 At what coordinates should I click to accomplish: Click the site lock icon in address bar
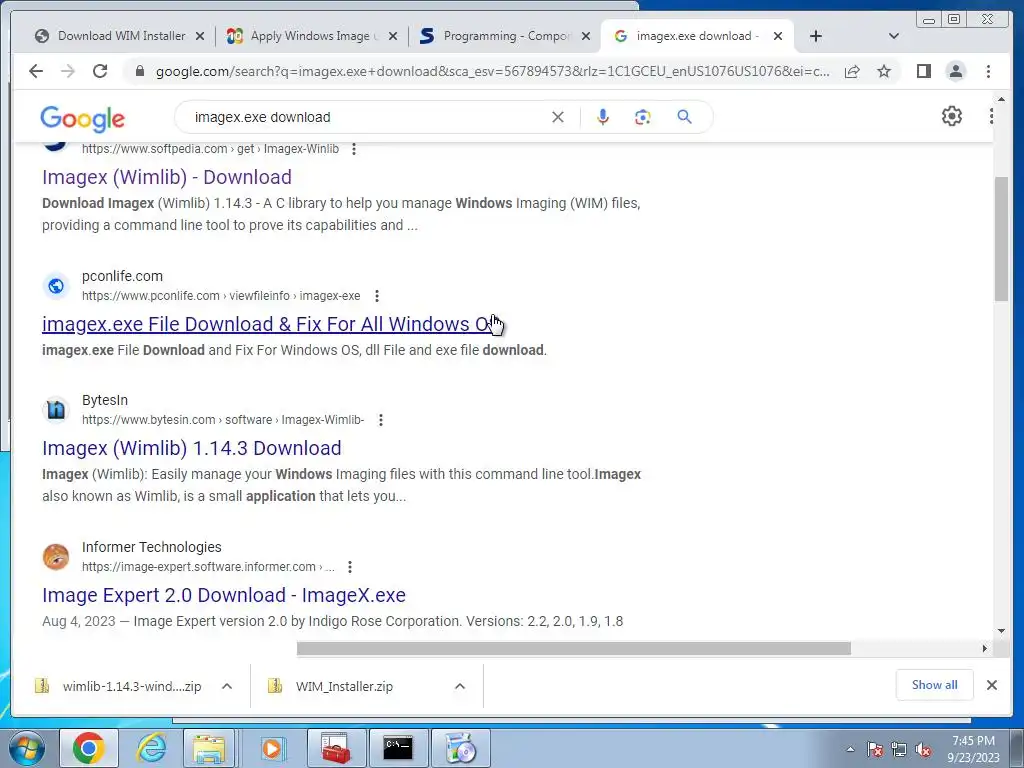click(x=139, y=71)
